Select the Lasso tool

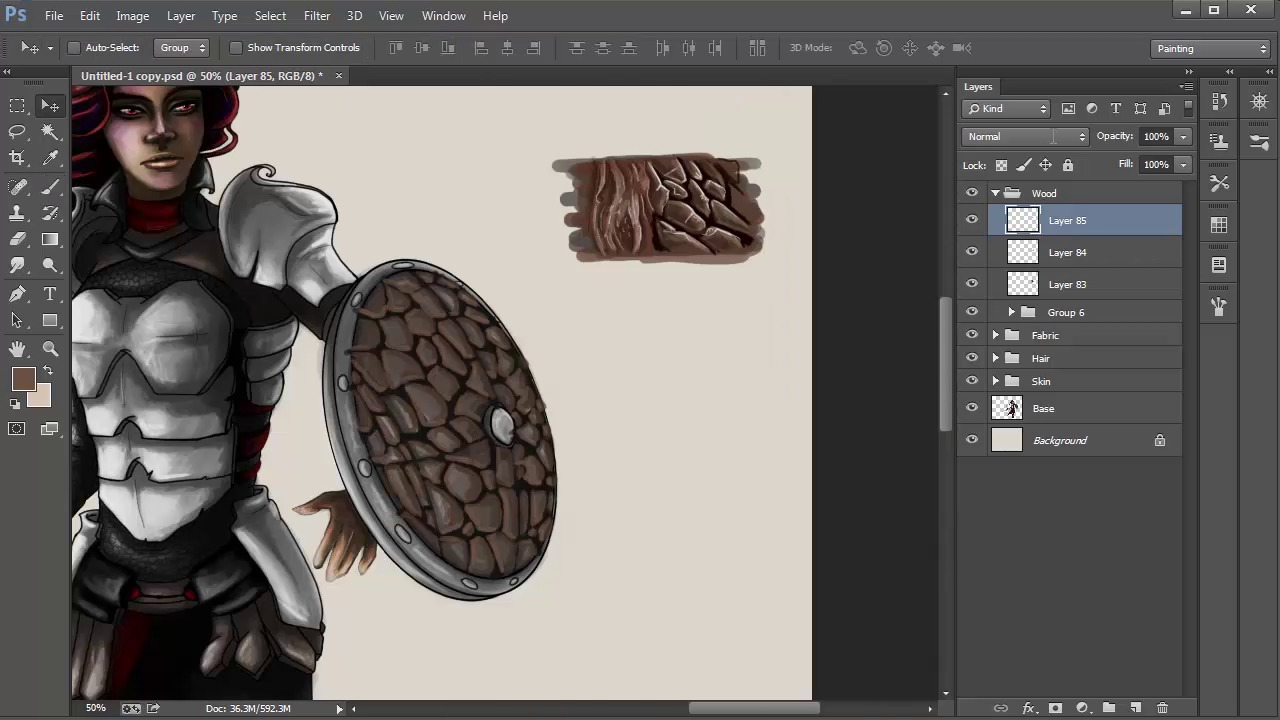tap(17, 132)
